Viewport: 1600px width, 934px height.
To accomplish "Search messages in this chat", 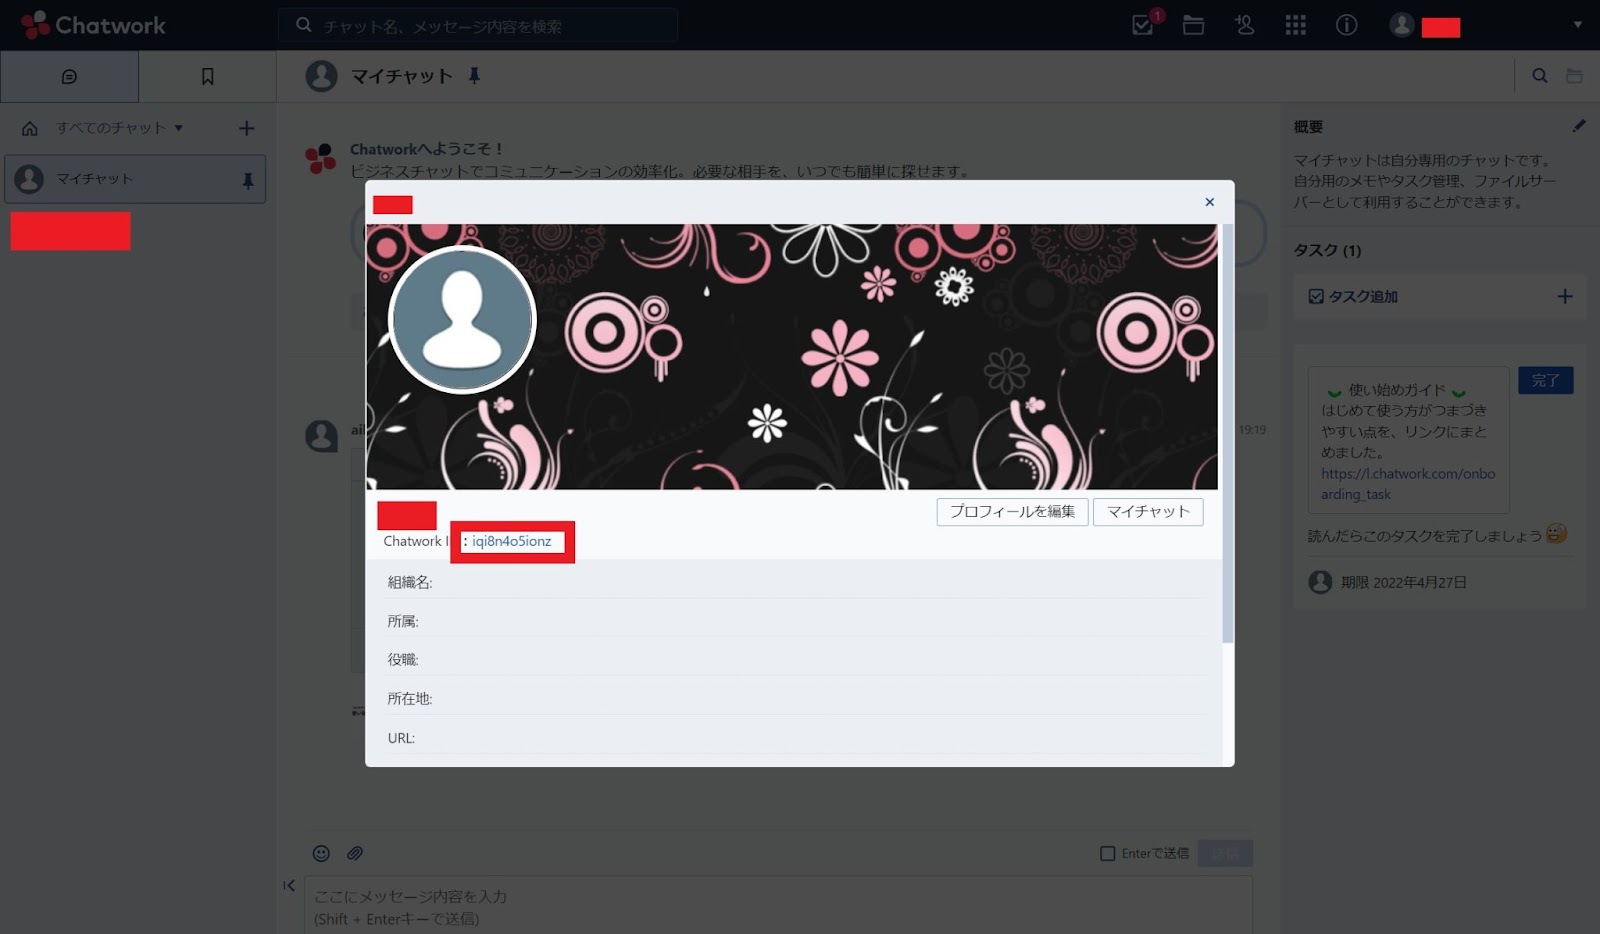I will coord(1540,76).
